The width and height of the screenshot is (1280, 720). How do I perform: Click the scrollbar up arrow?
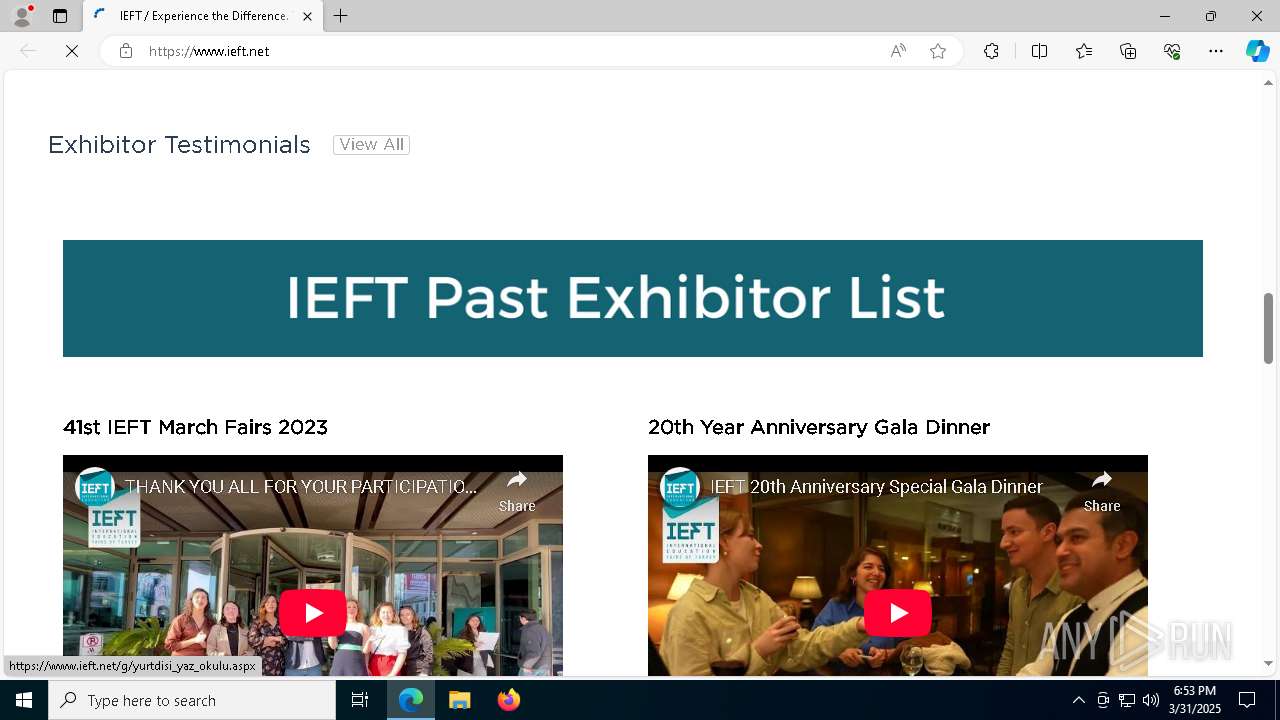point(1268,83)
